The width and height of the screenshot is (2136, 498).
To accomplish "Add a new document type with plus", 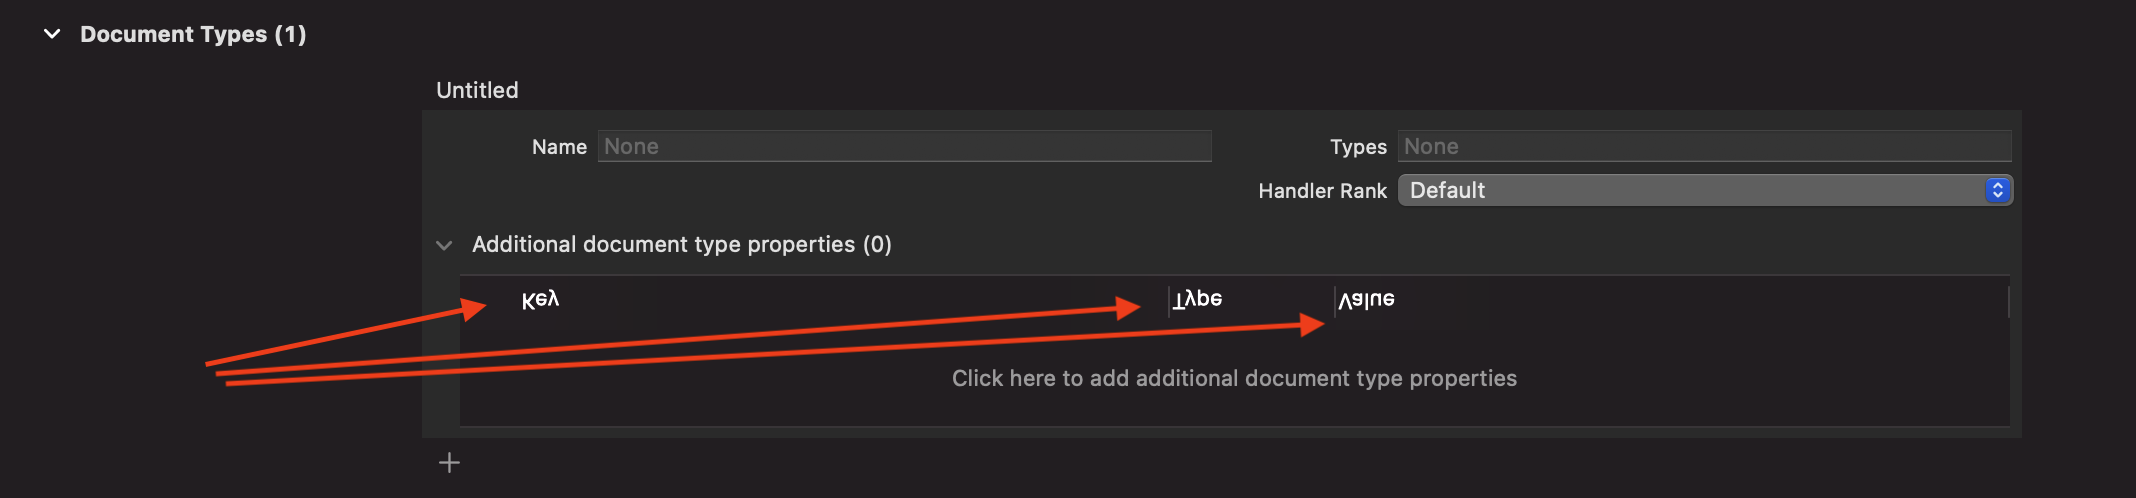I will pyautogui.click(x=450, y=462).
